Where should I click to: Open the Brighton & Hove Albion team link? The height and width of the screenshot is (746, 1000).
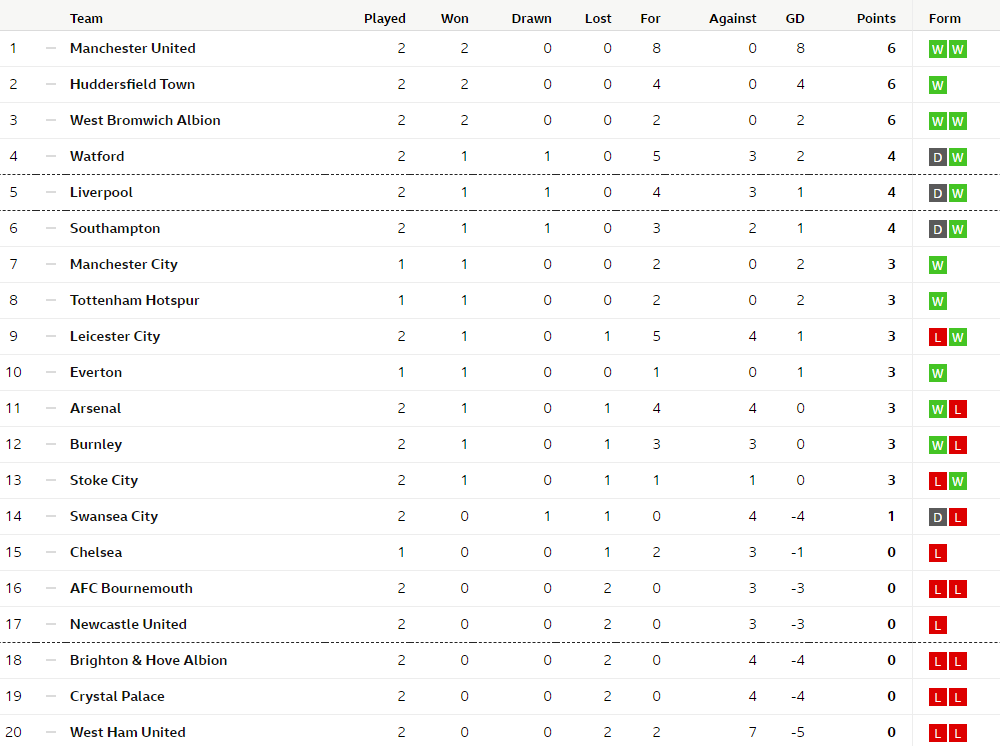click(x=148, y=660)
